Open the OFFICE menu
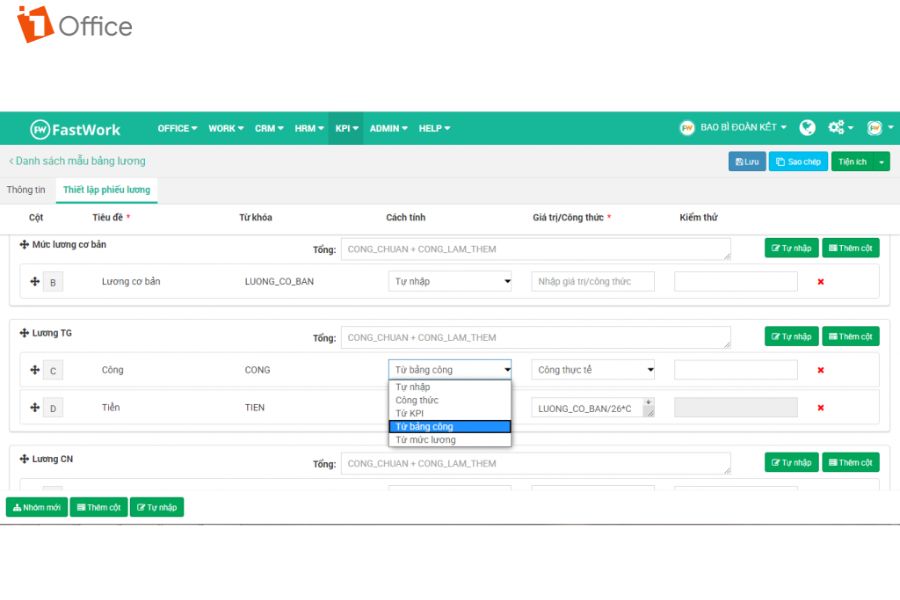Screen dimensions: 900x600 177,128
